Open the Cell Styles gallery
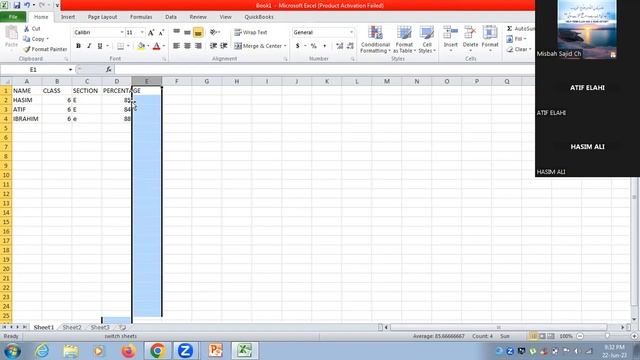The height and width of the screenshot is (360, 640). (x=427, y=39)
